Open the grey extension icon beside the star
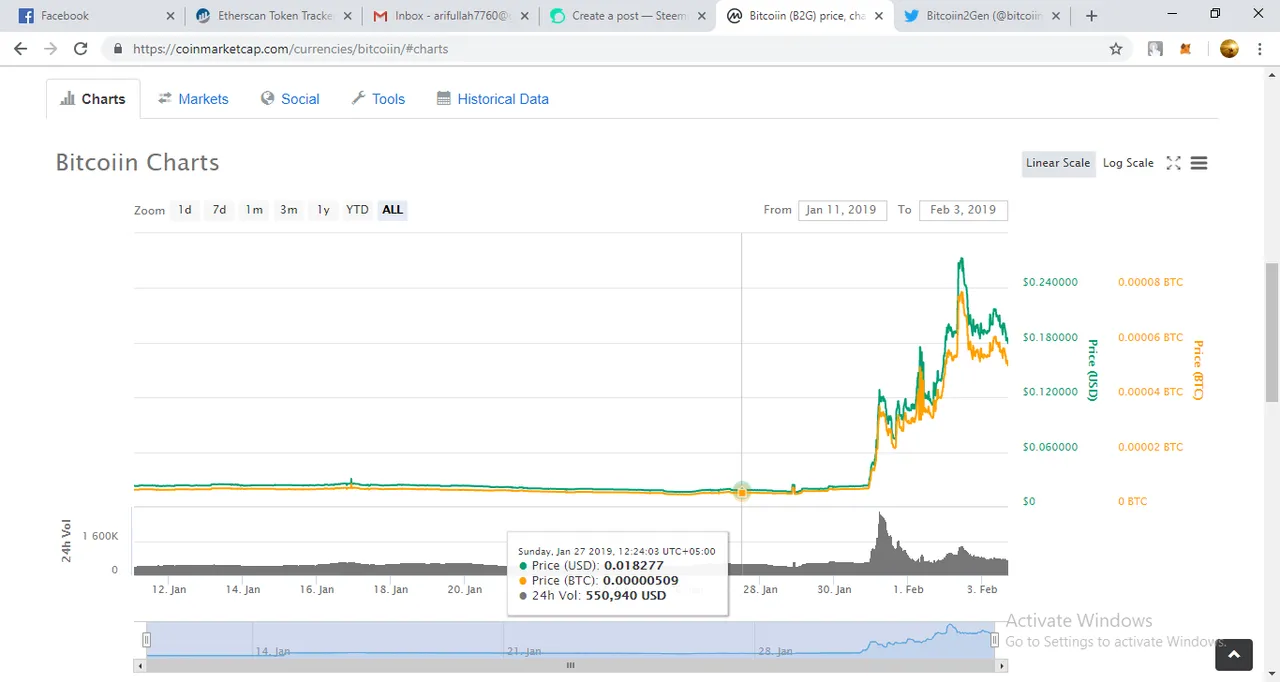1280x682 pixels. 1155,48
